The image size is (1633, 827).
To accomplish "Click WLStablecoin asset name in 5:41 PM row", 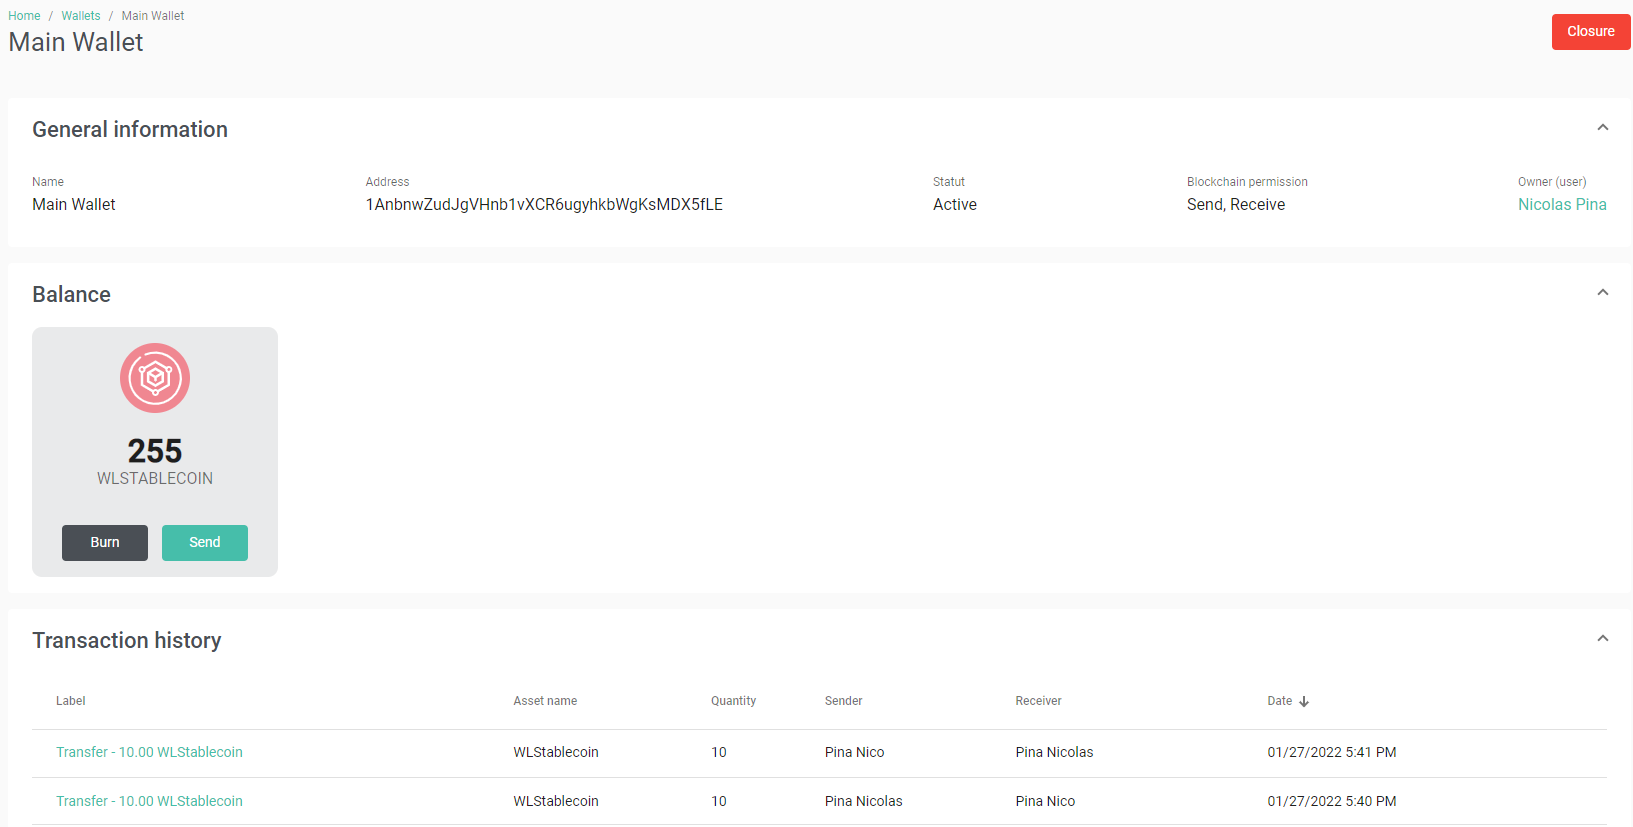I will pyautogui.click(x=556, y=752).
